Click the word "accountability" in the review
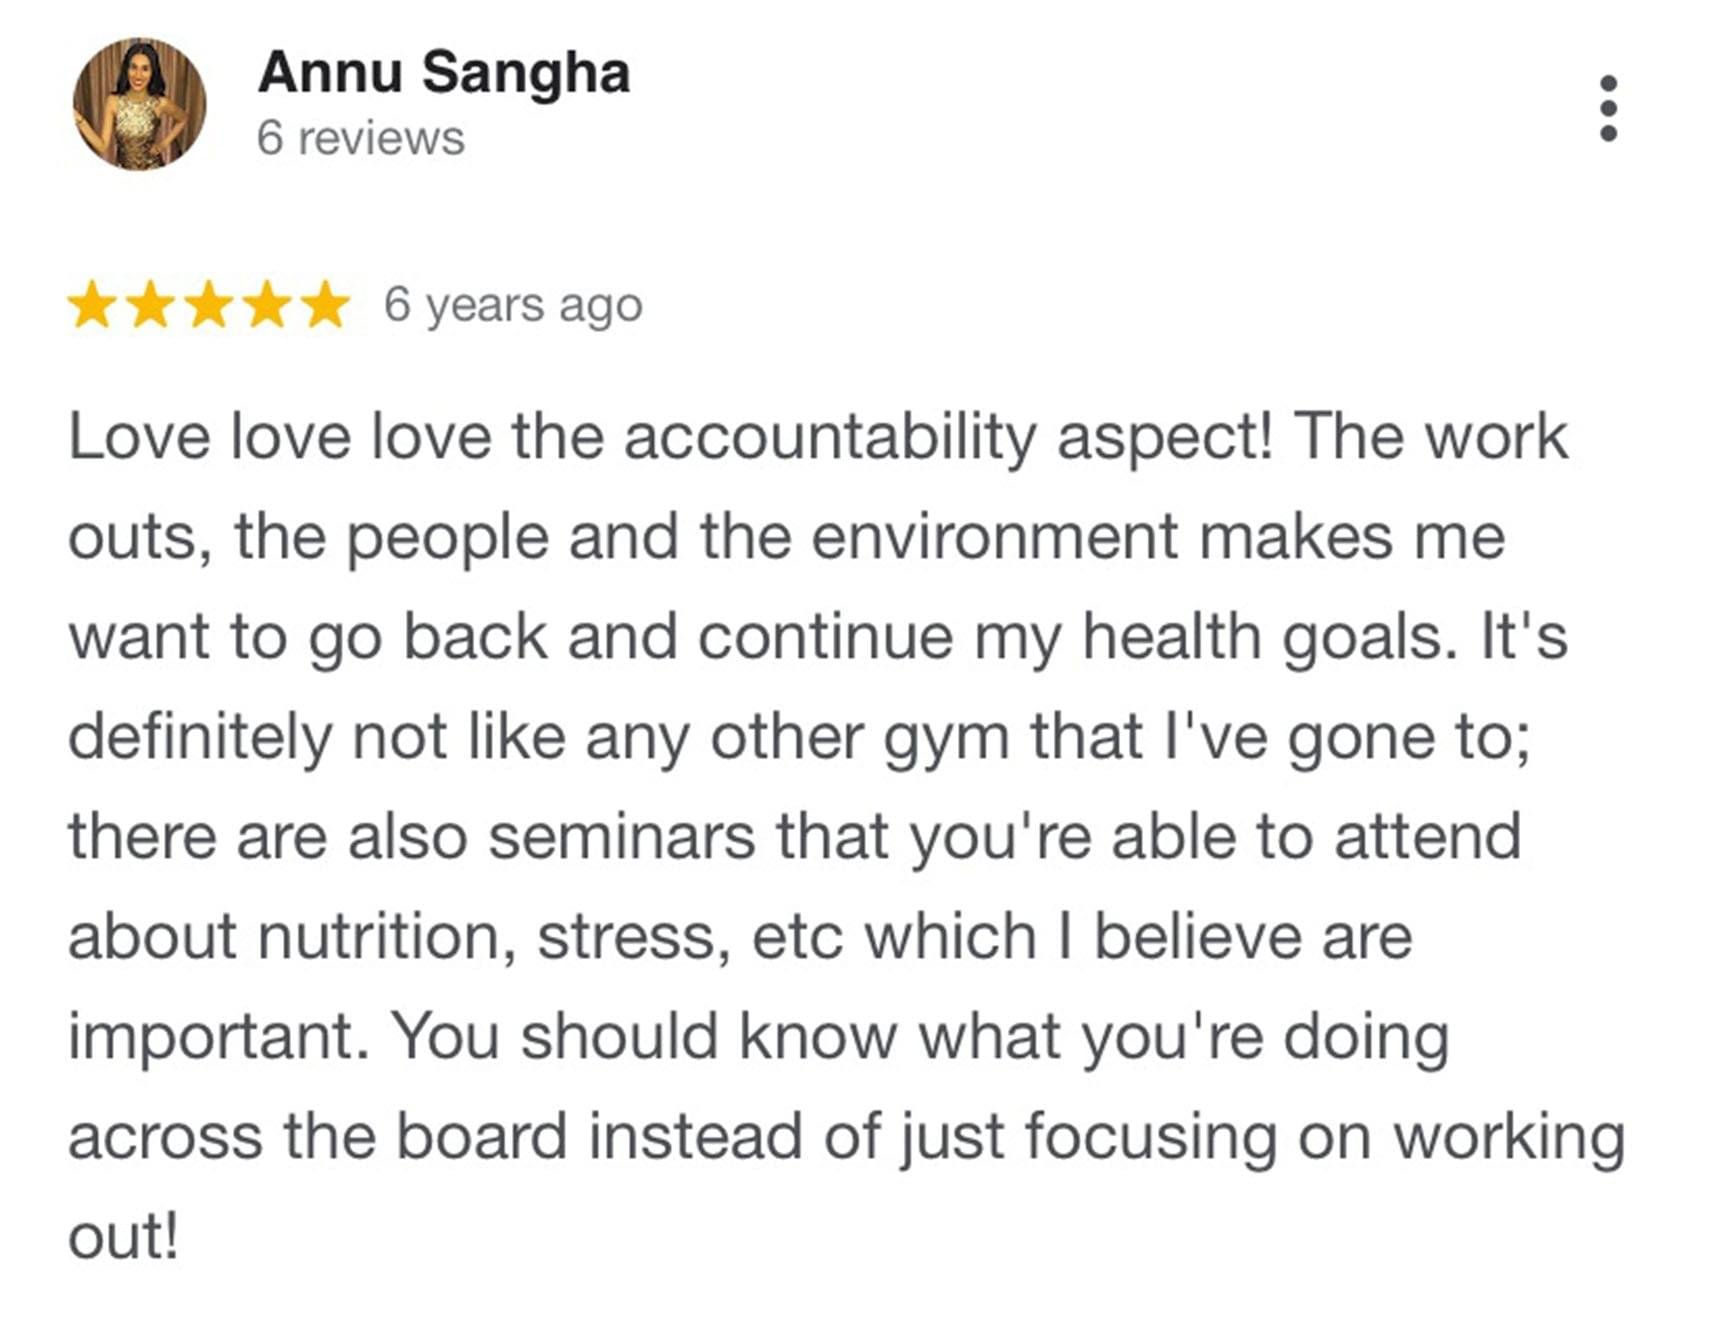The width and height of the screenshot is (1726, 1321). click(x=830, y=438)
